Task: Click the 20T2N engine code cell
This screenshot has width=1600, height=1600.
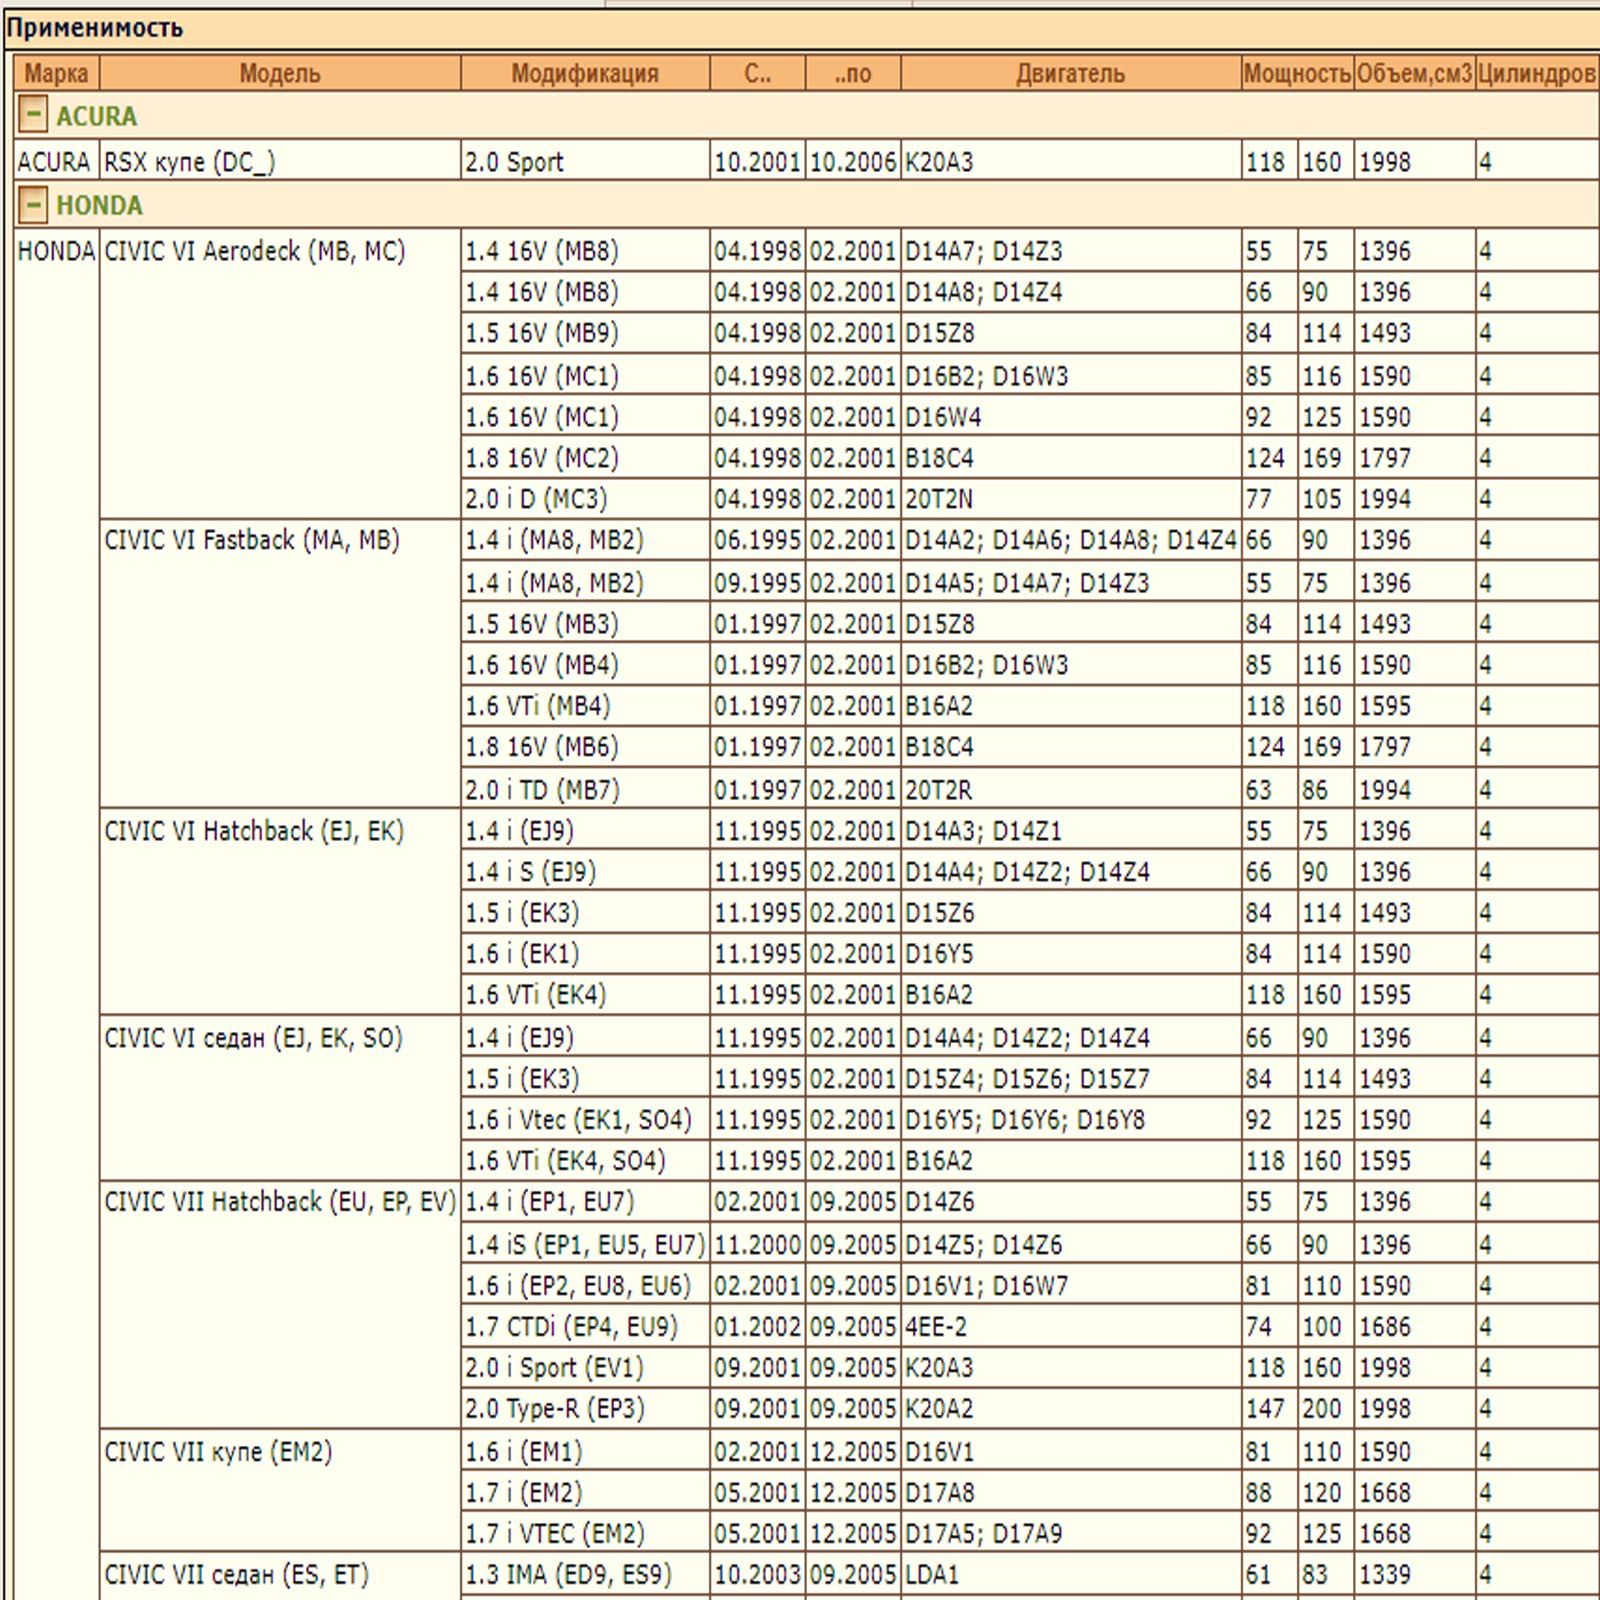Action: [x=938, y=499]
